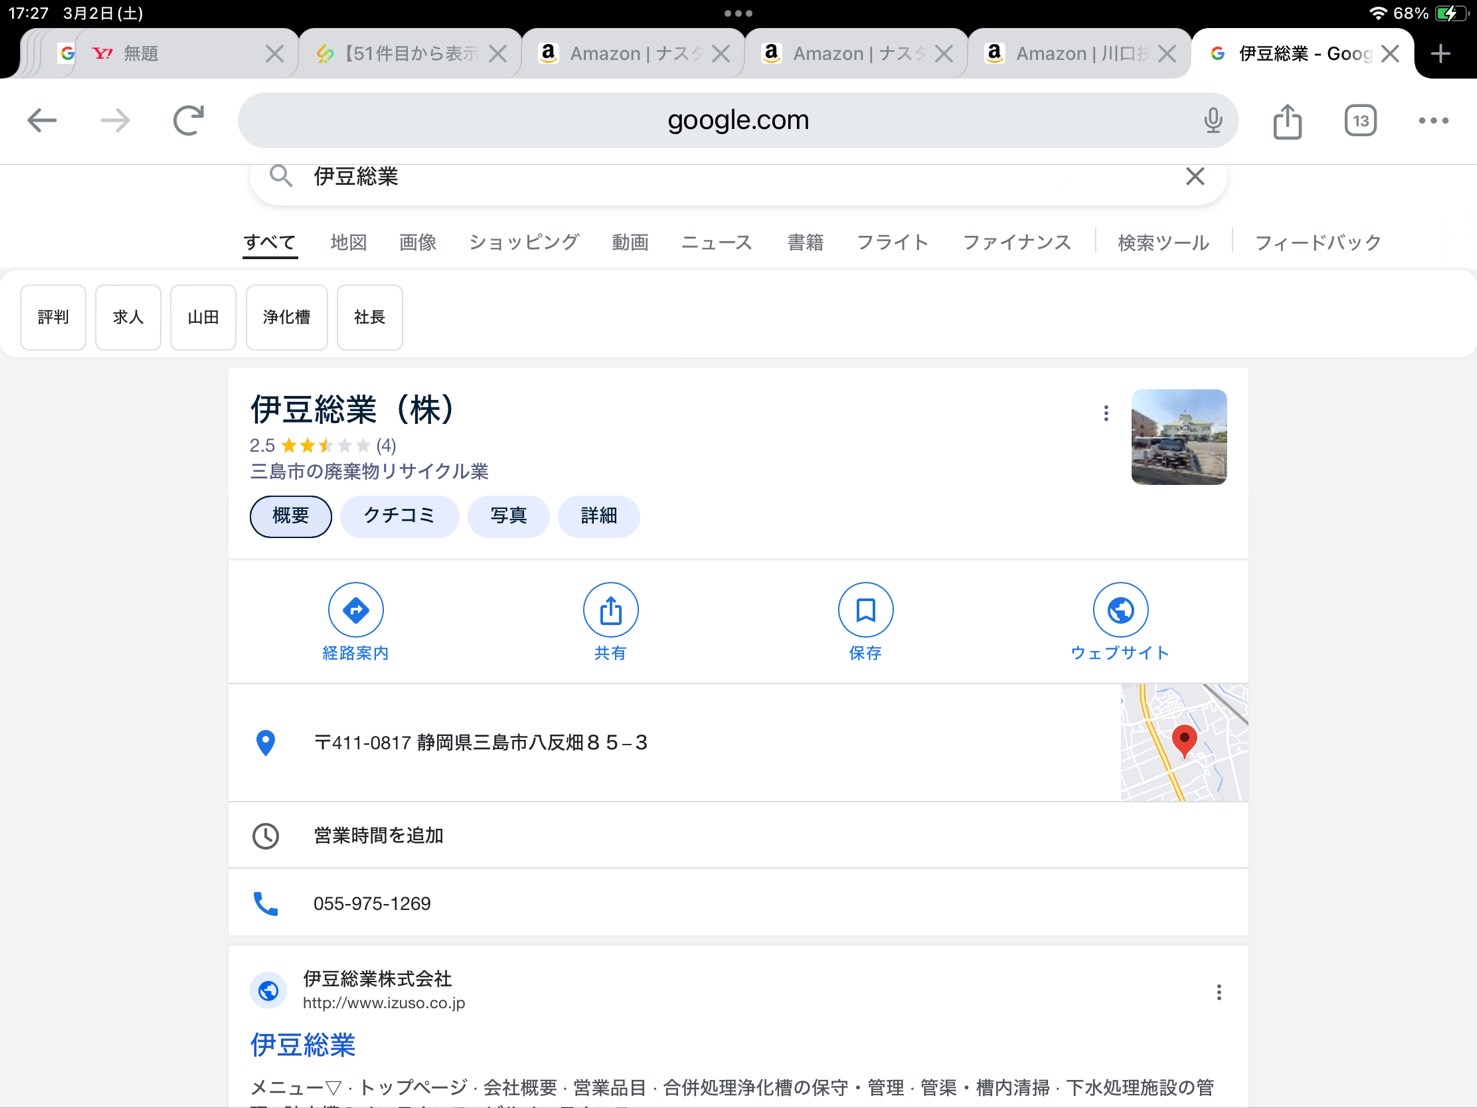
Task: Select the 評判 suggestion chip
Action: point(53,317)
